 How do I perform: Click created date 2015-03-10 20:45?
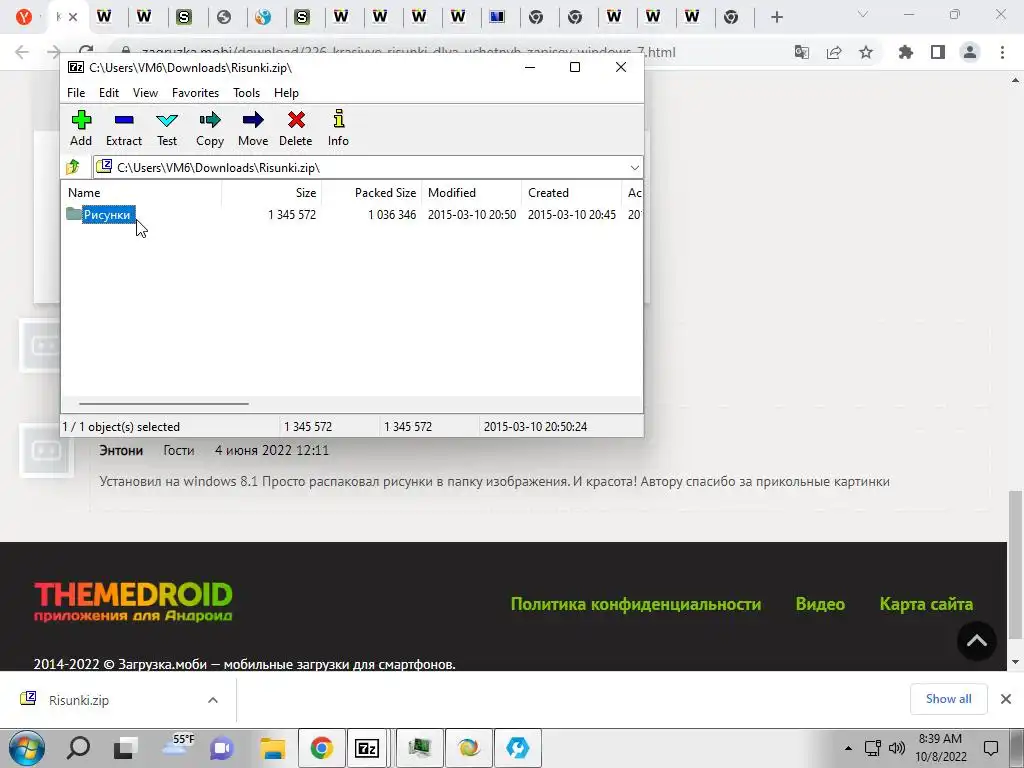tap(571, 214)
